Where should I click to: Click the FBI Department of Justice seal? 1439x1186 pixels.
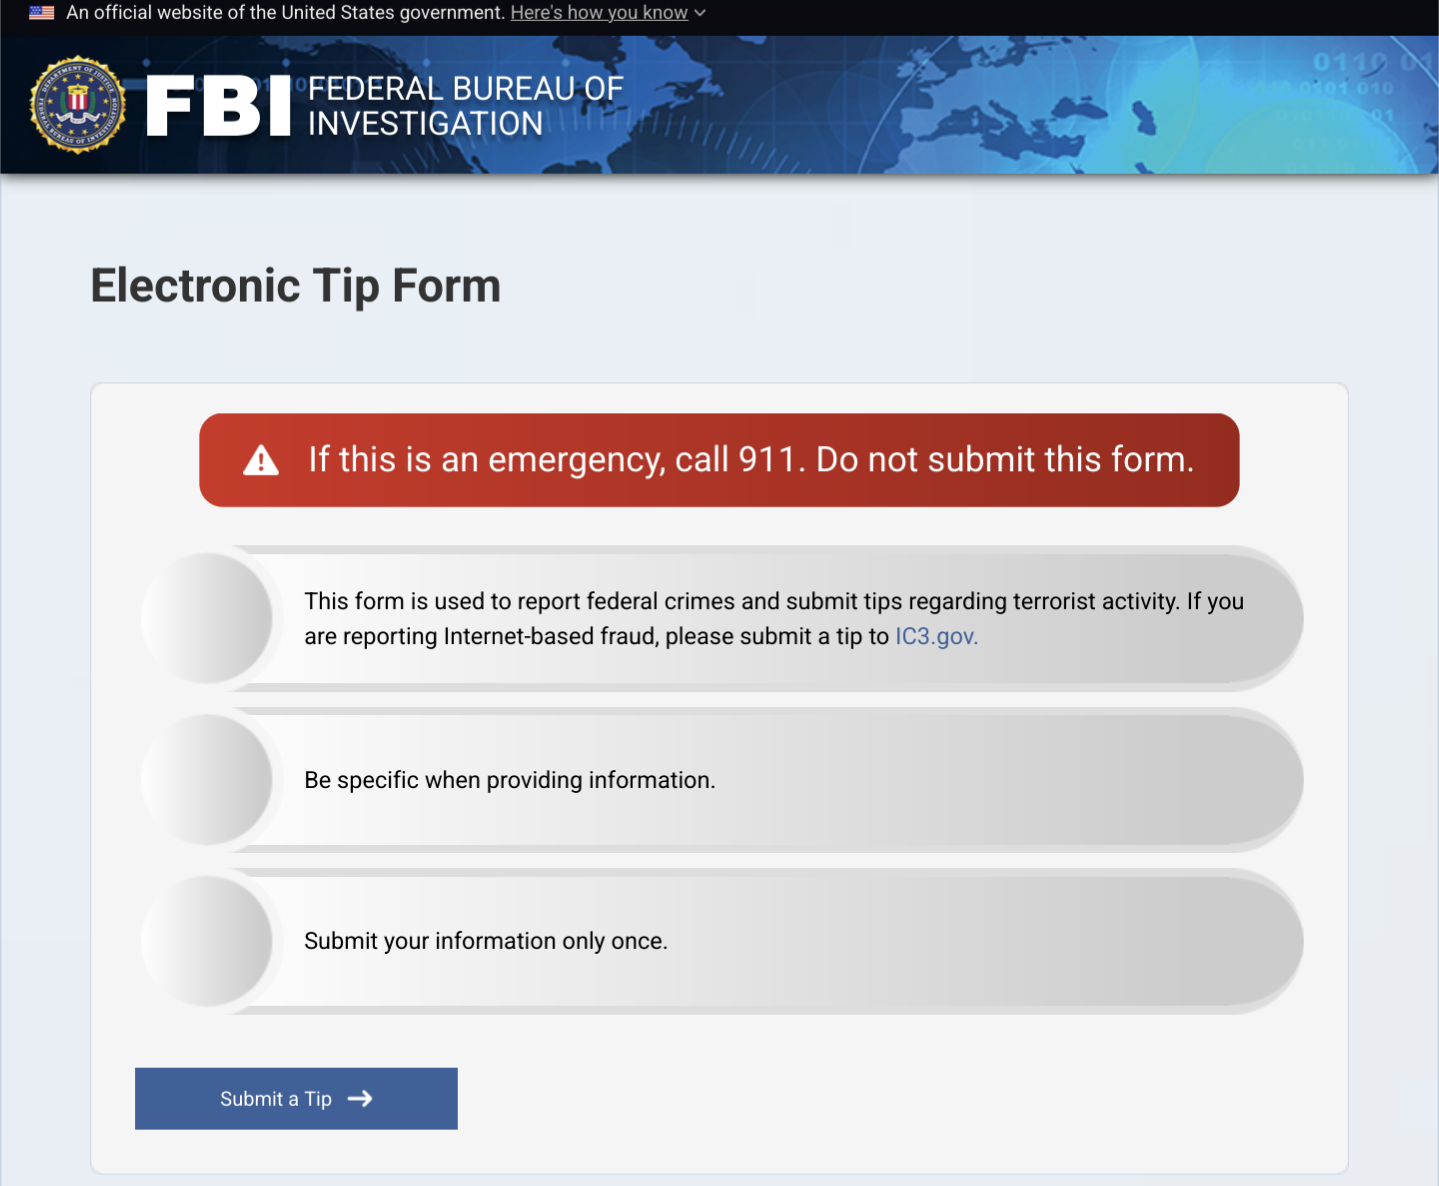point(78,105)
